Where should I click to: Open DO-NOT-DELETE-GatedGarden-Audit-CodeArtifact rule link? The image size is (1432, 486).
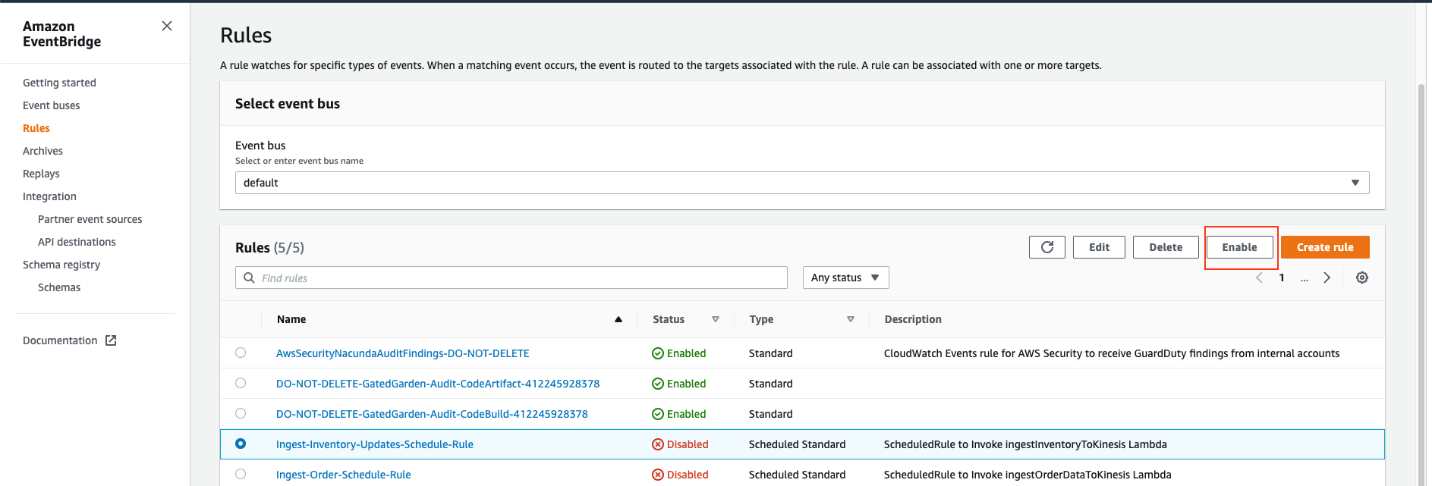pos(438,383)
